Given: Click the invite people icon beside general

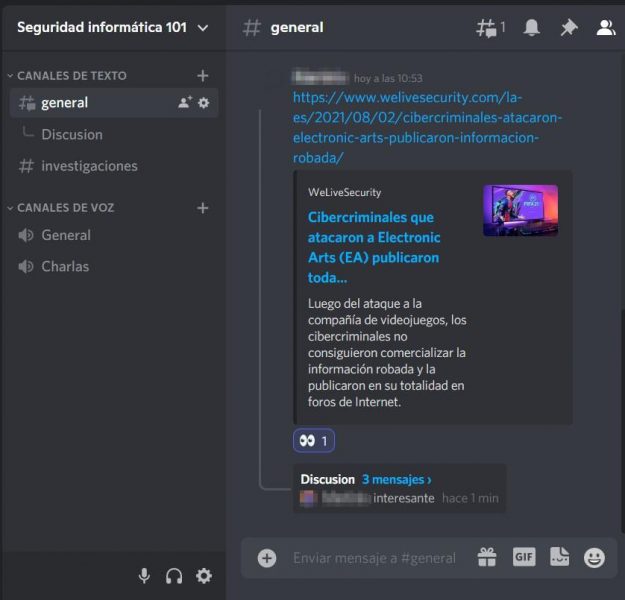Looking at the screenshot, I should click(x=184, y=102).
